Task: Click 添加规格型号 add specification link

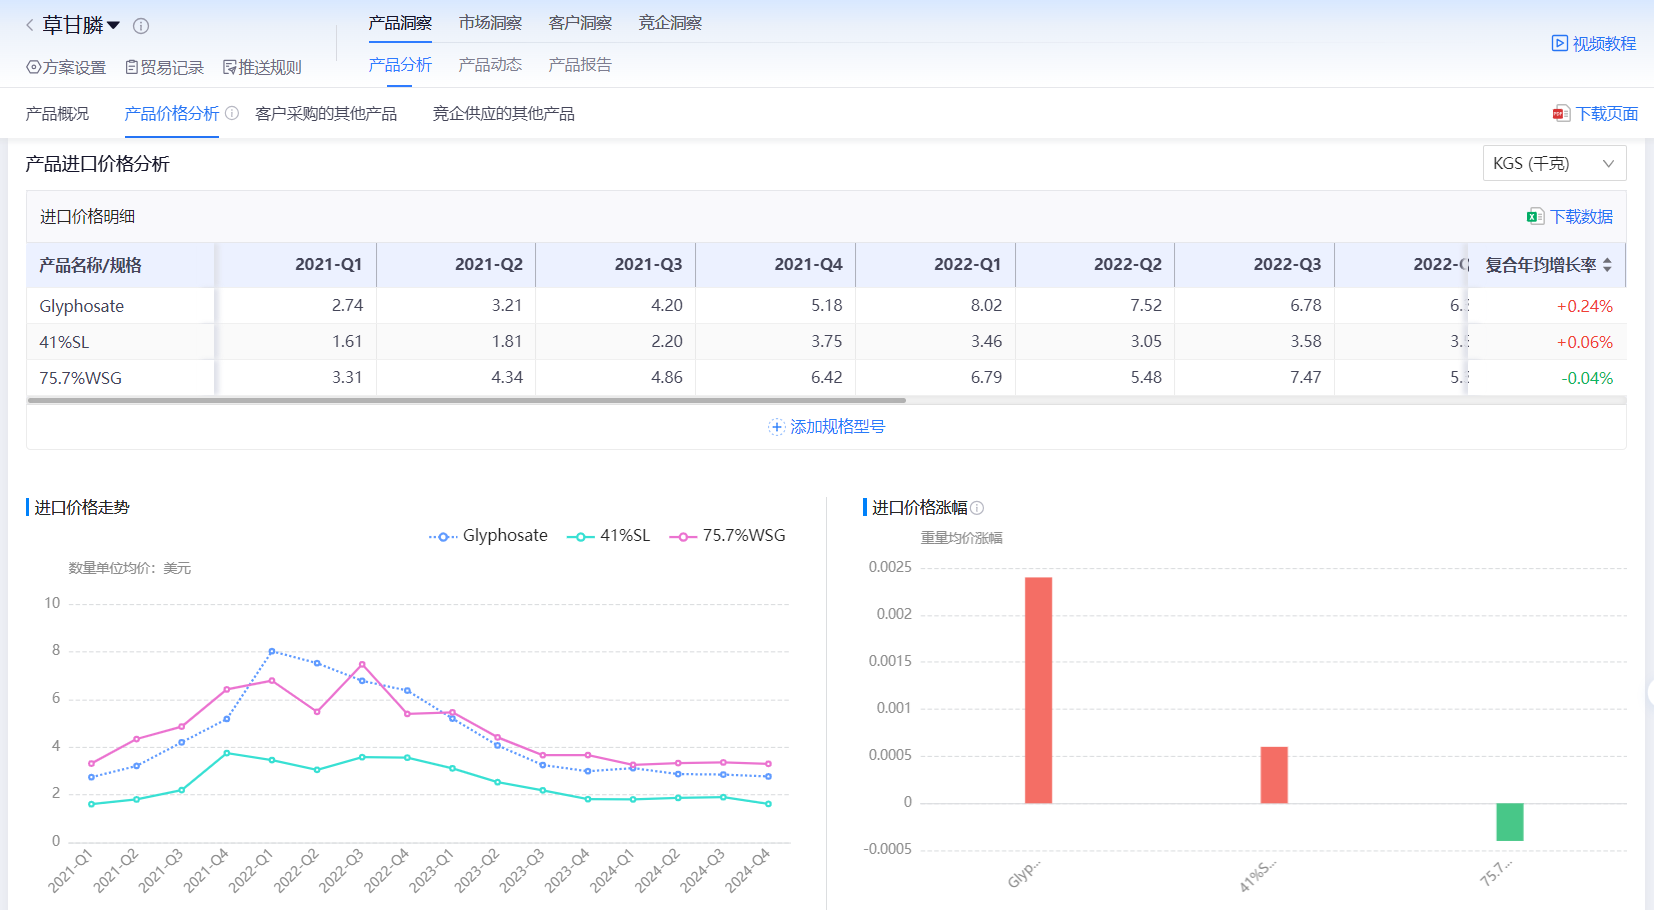Action: point(837,427)
